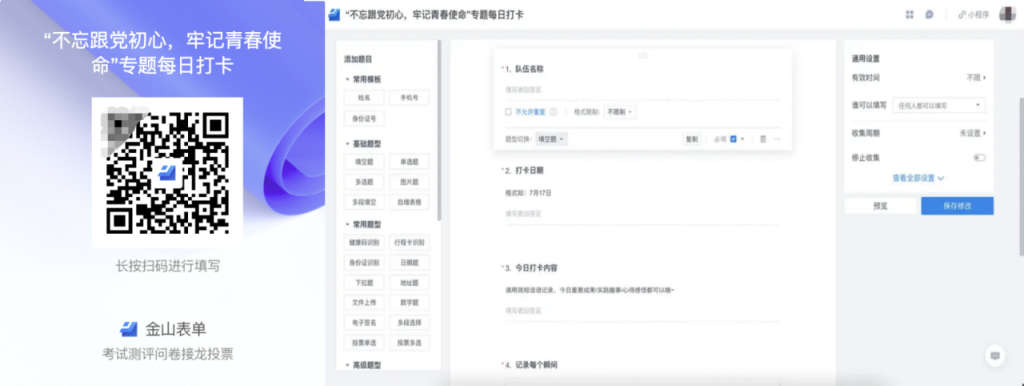Toggle the 停止收集 switch
The width and height of the screenshot is (1024, 386).
click(x=979, y=157)
